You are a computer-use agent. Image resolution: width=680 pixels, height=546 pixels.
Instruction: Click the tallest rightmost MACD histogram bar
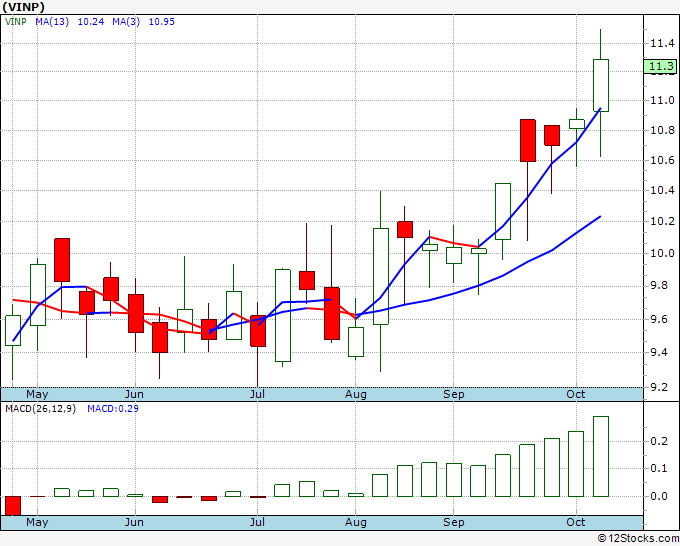[601, 456]
